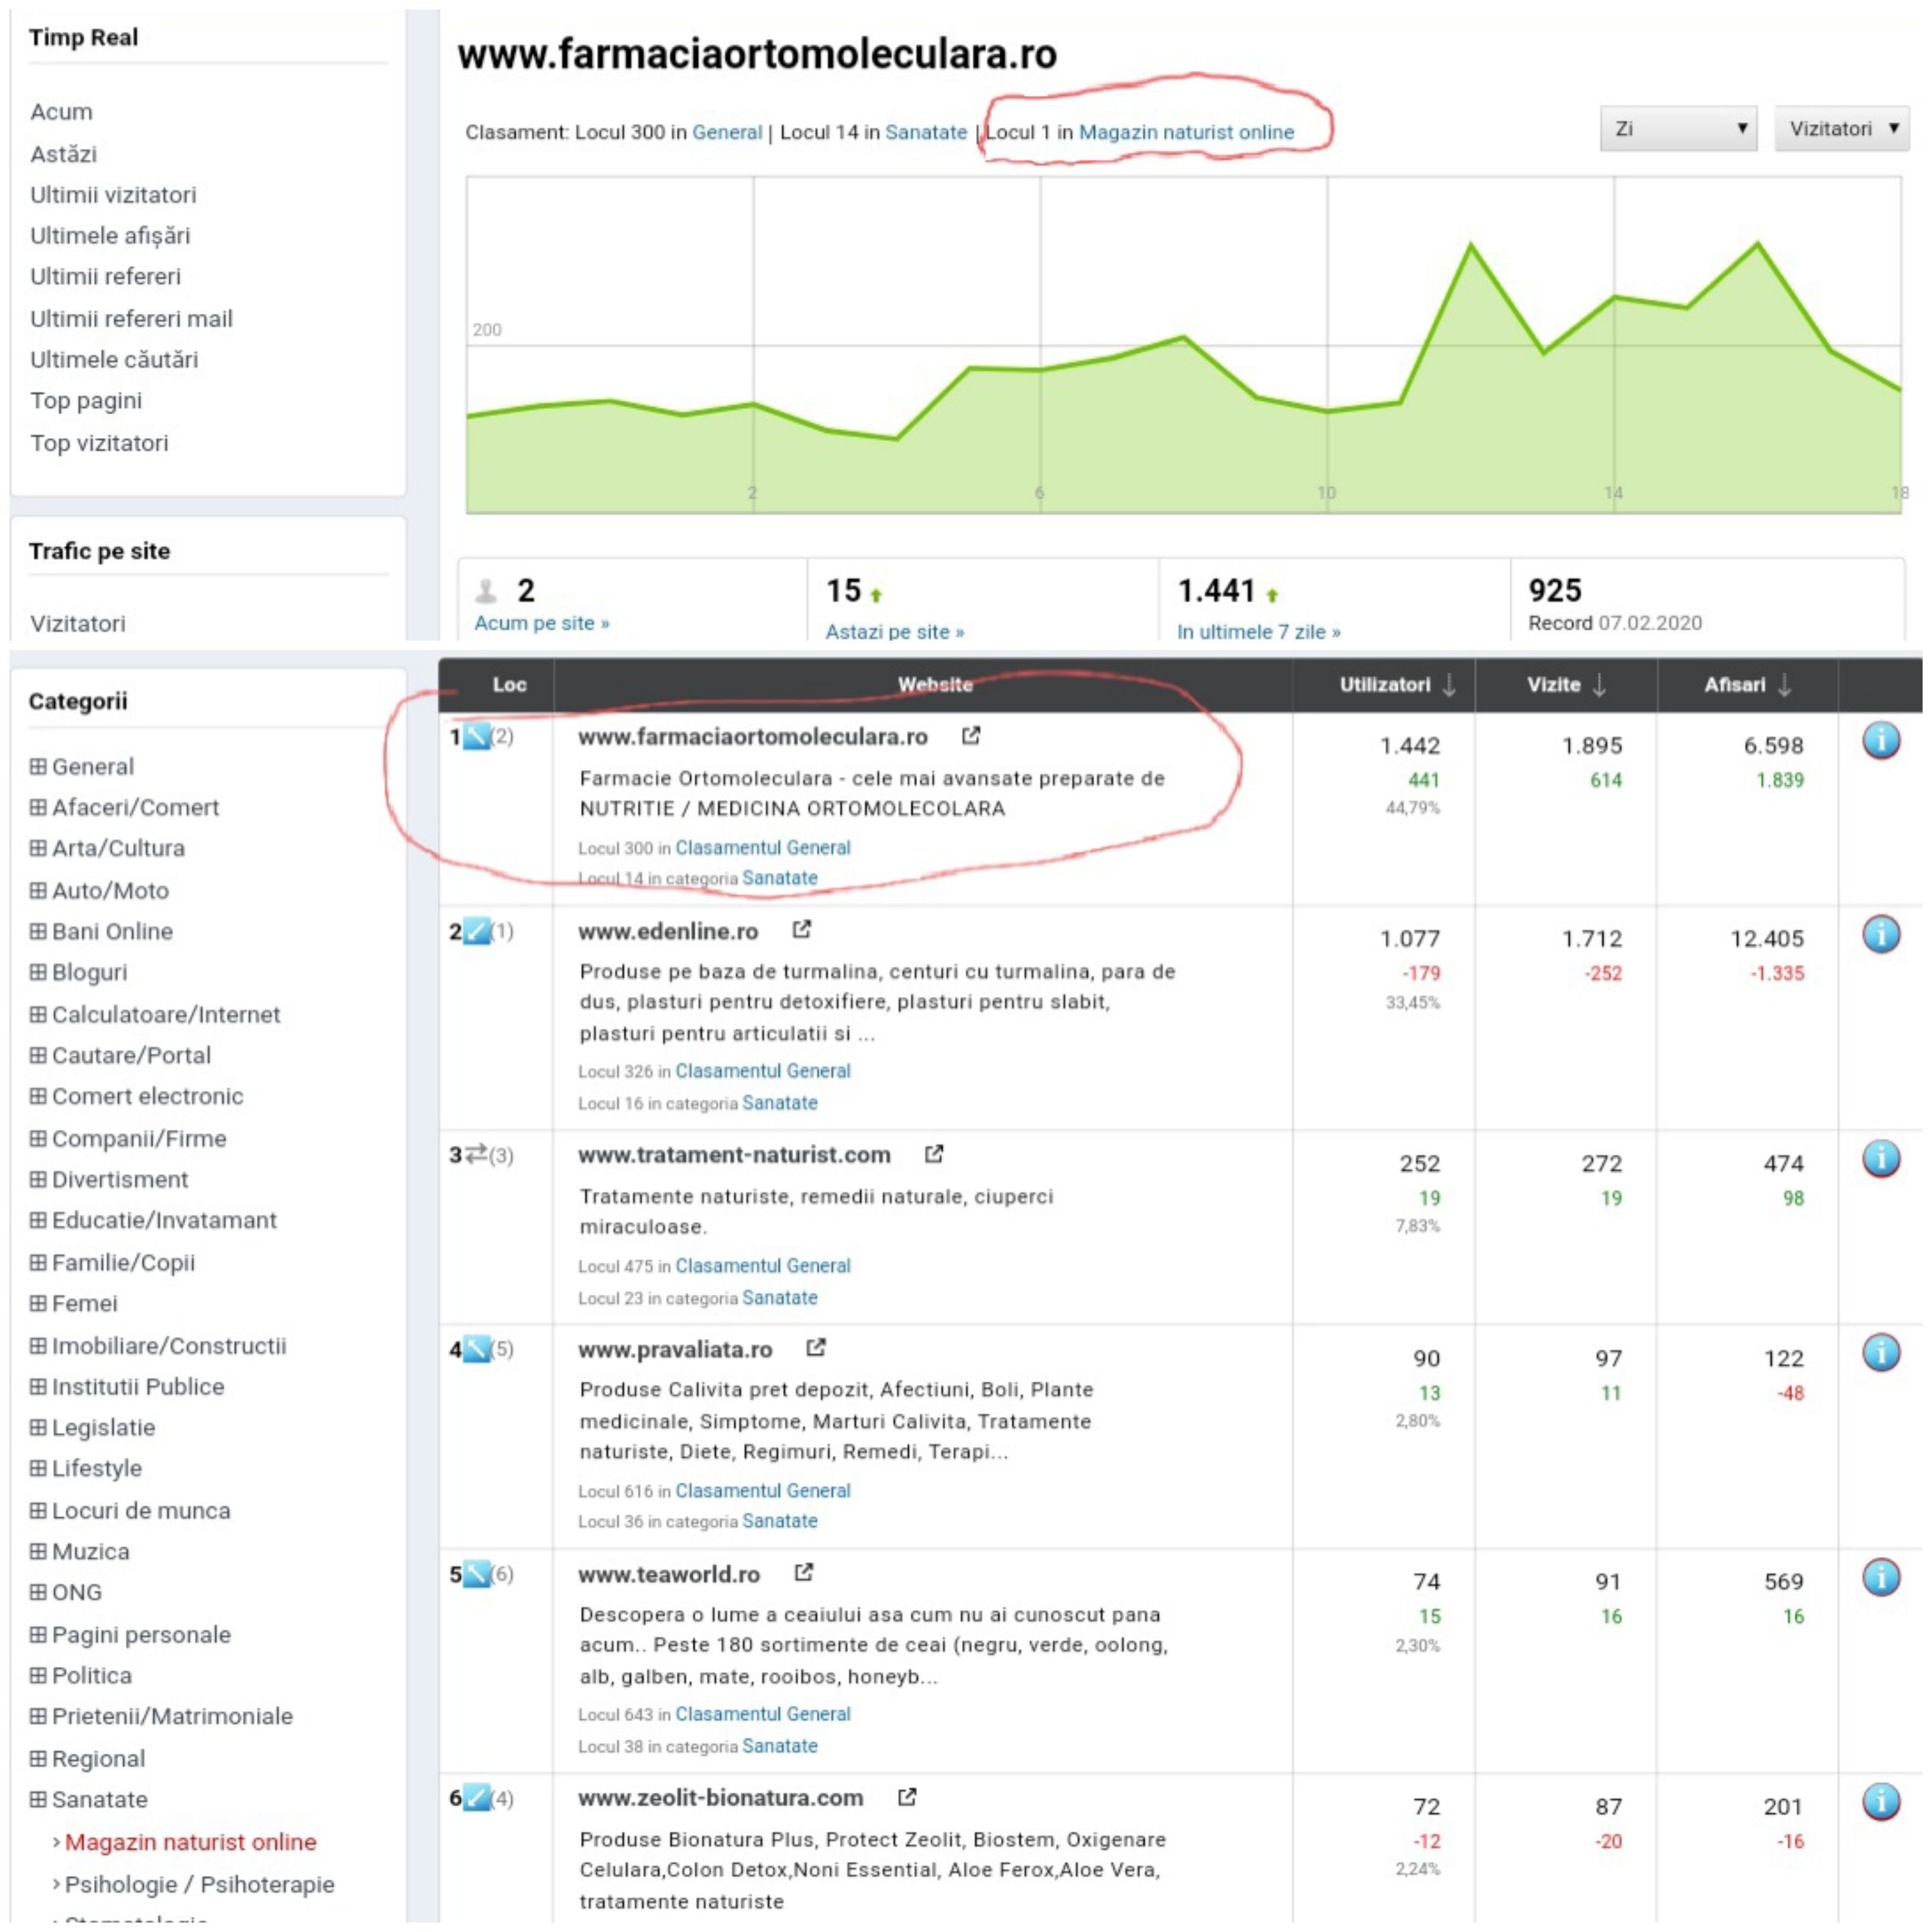Expand the Muzica category

(x=38, y=1551)
